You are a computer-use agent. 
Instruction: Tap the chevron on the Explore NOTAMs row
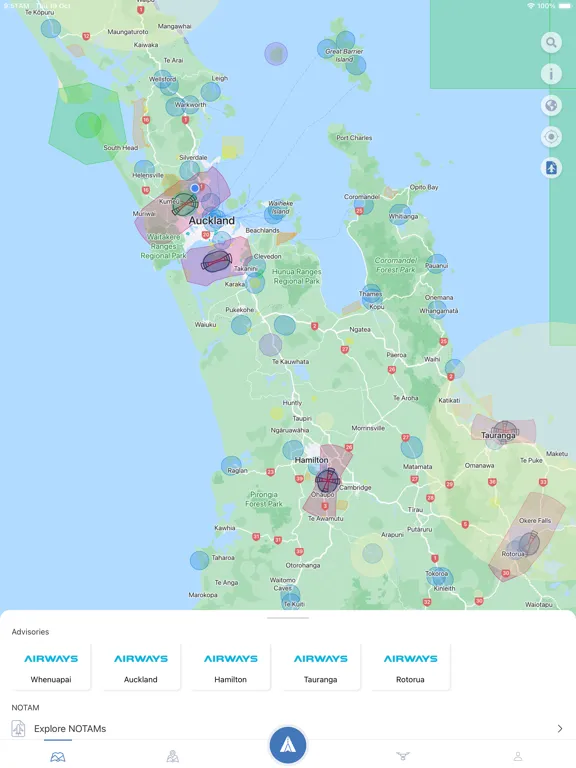pyautogui.click(x=560, y=729)
